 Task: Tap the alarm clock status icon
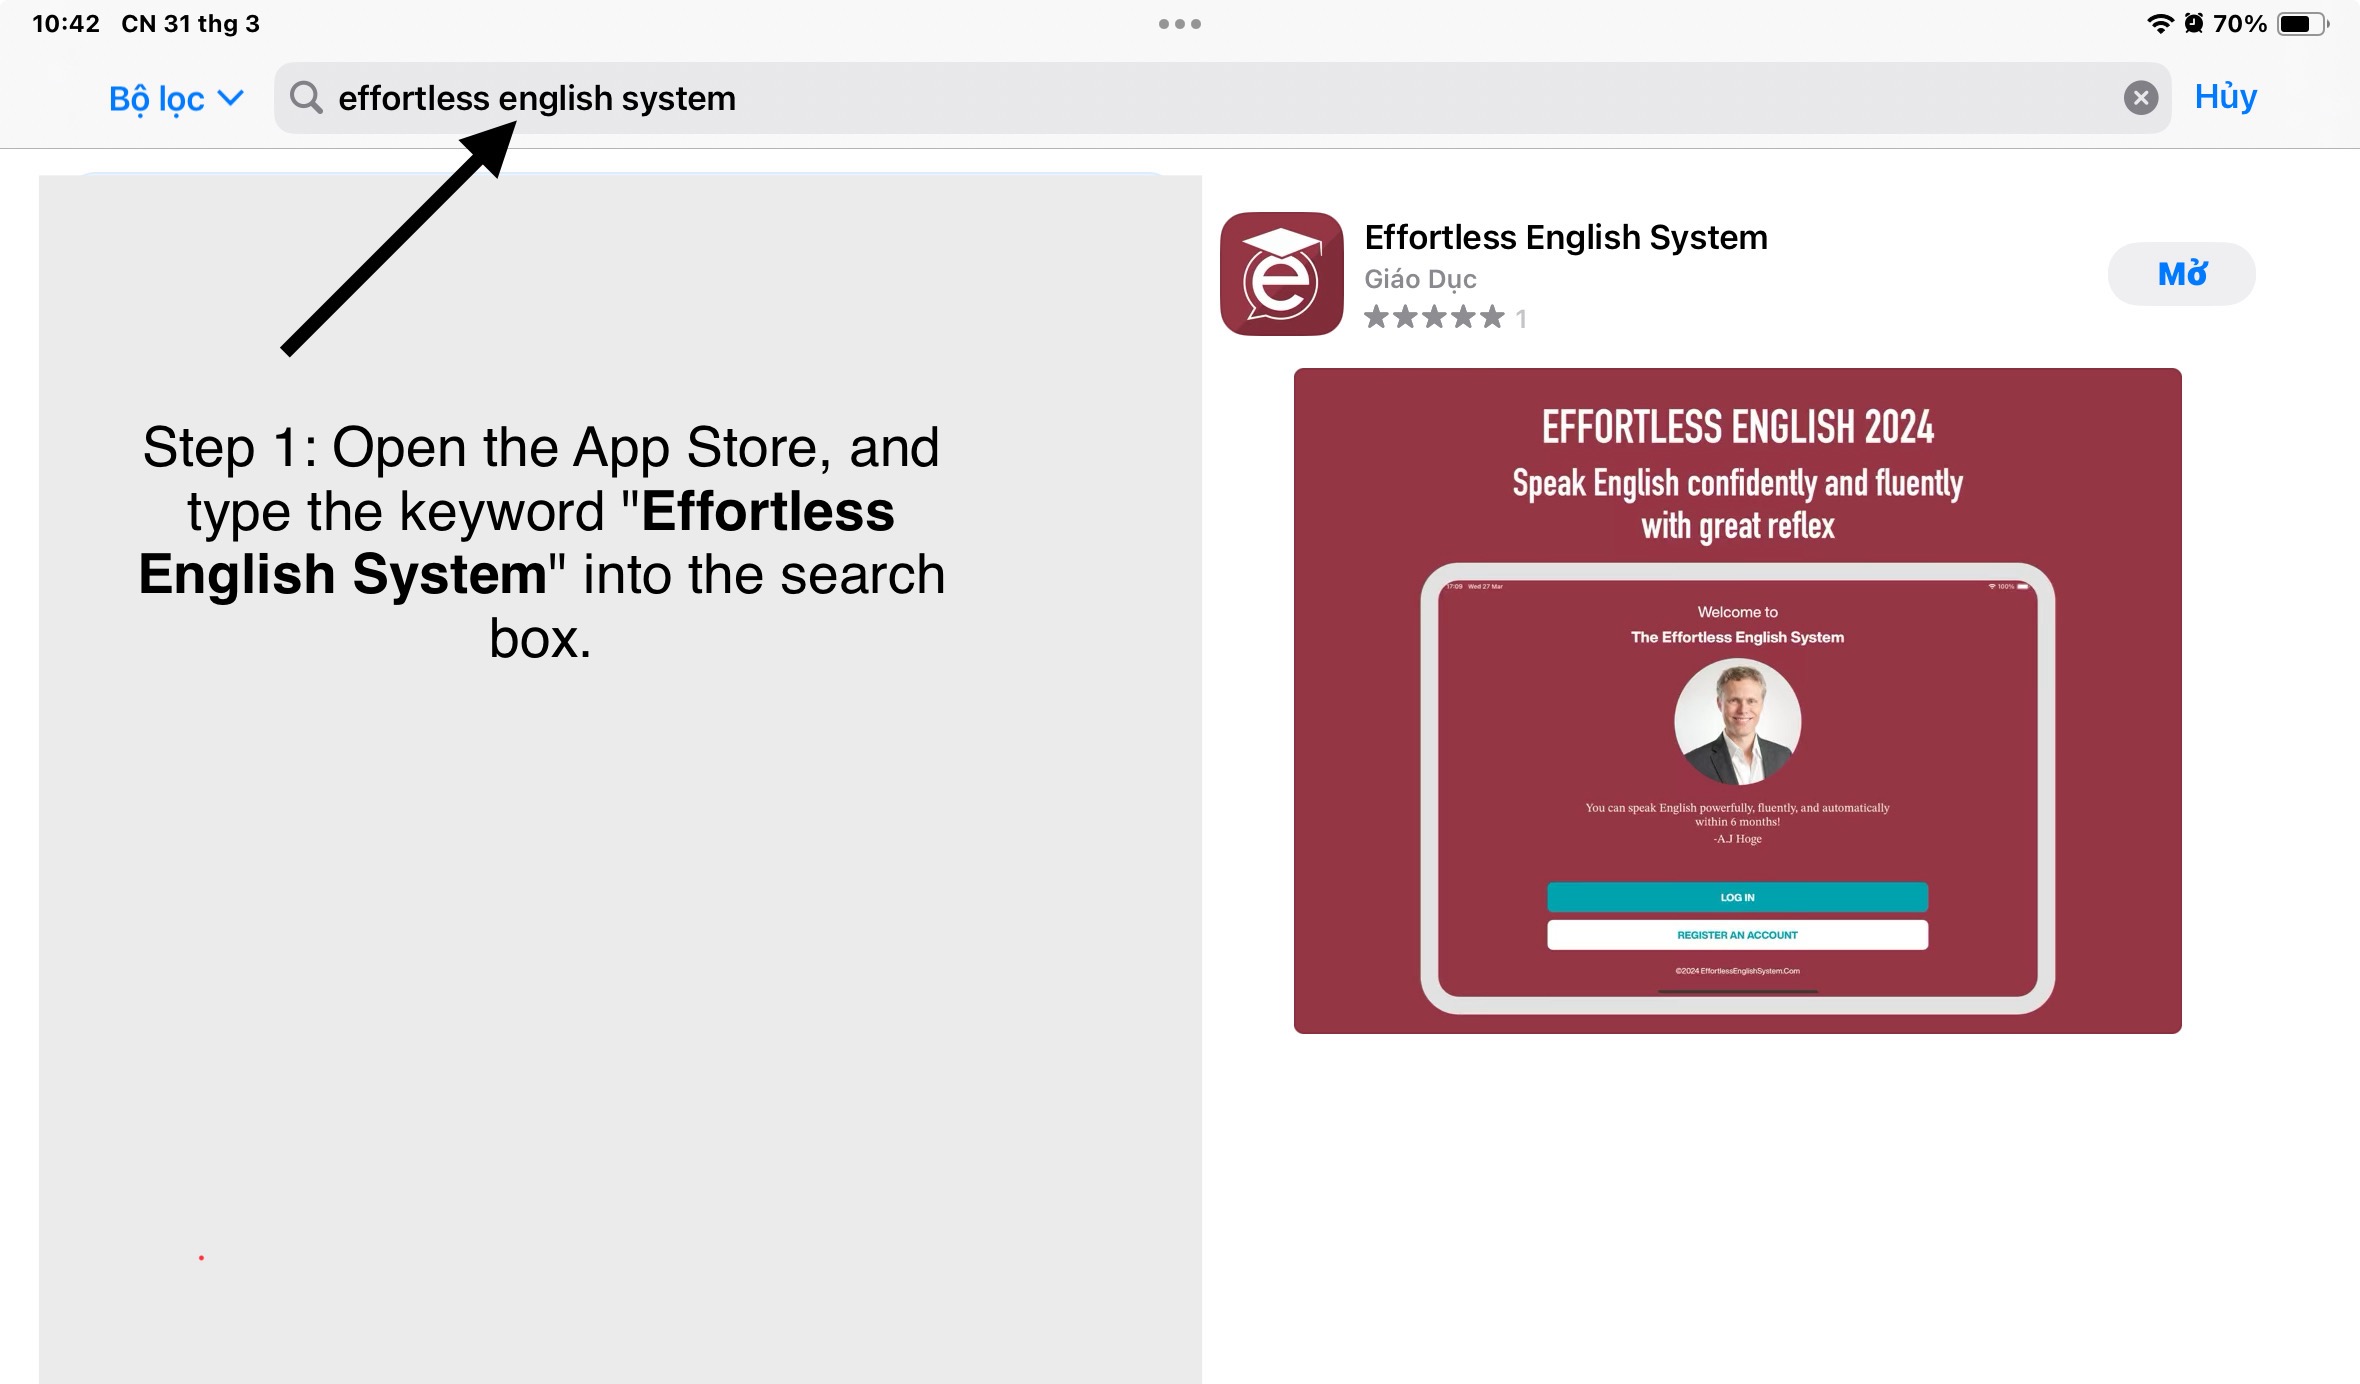pos(2193,24)
